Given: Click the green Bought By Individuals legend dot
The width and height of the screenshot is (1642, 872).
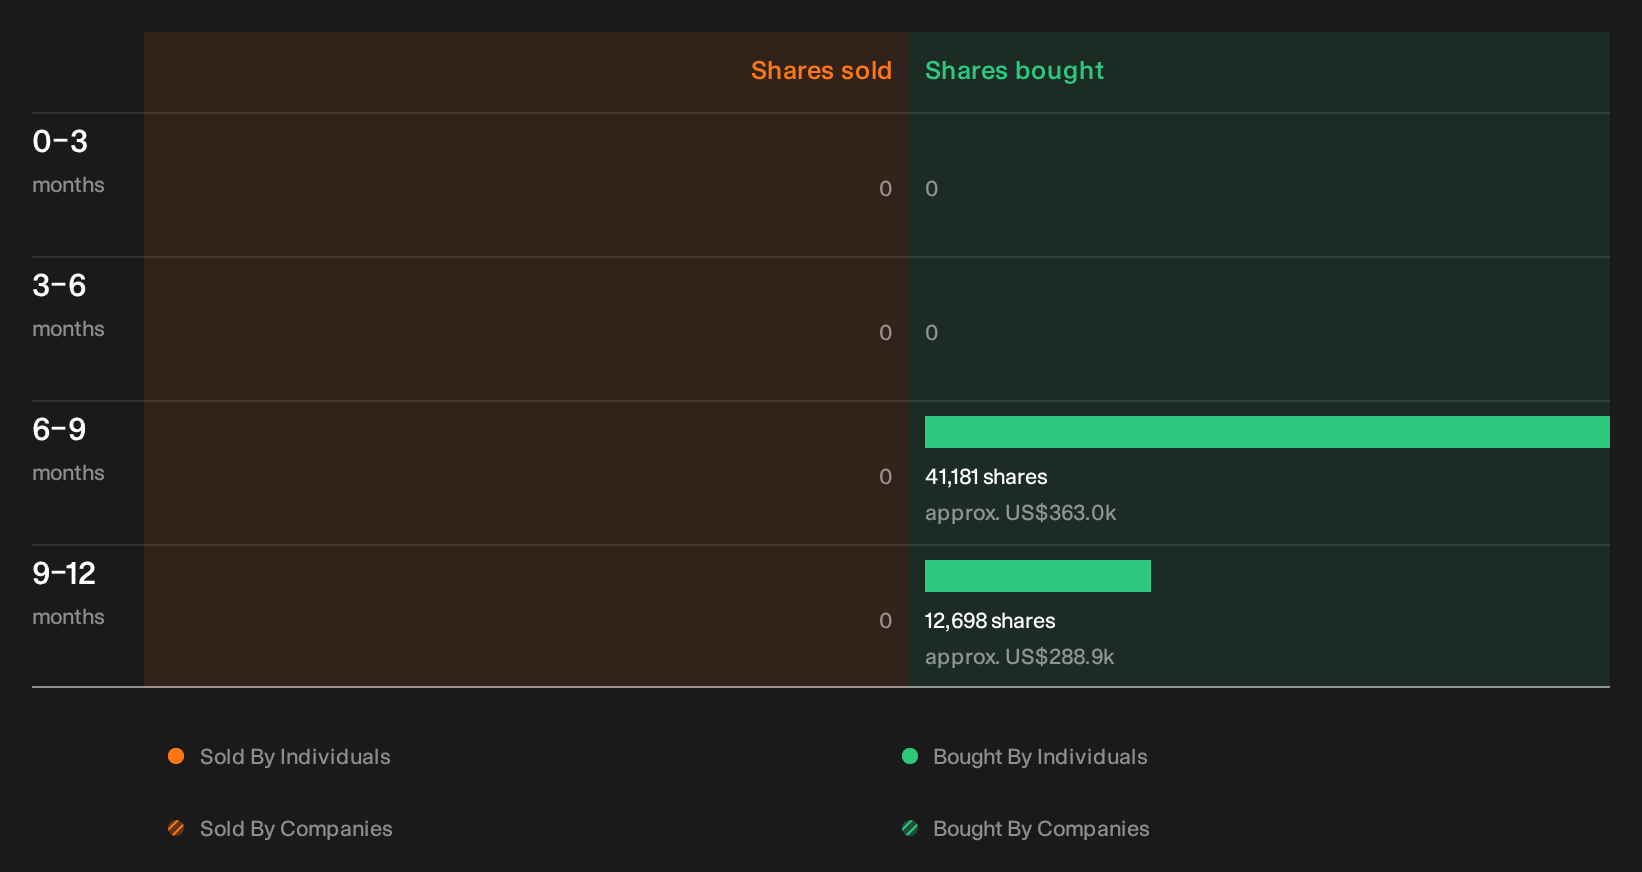Looking at the screenshot, I should [x=910, y=756].
